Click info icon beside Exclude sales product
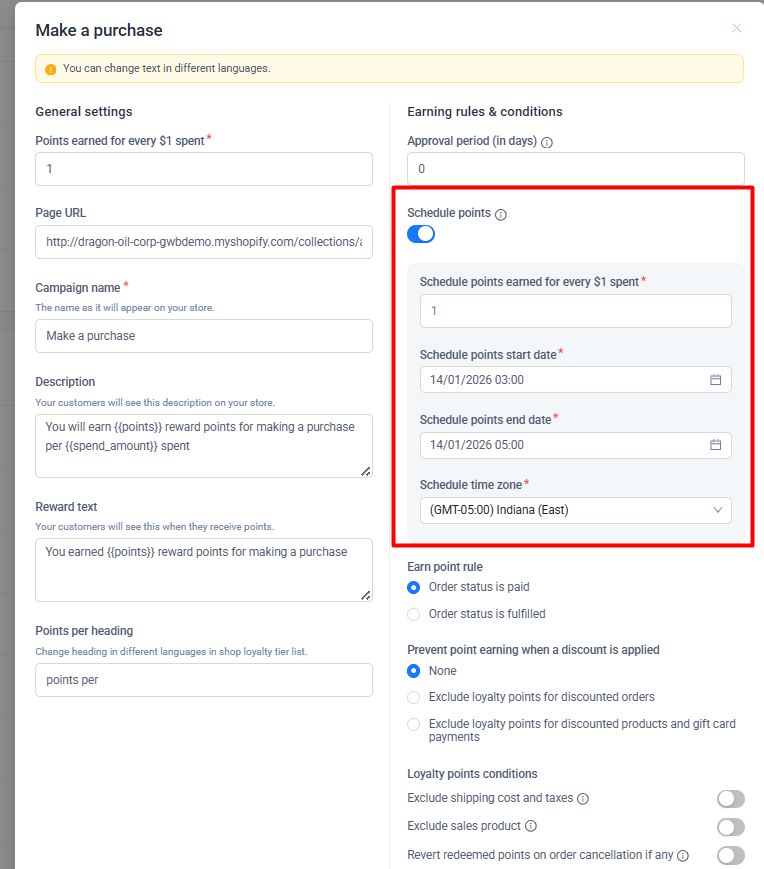 click(531, 826)
